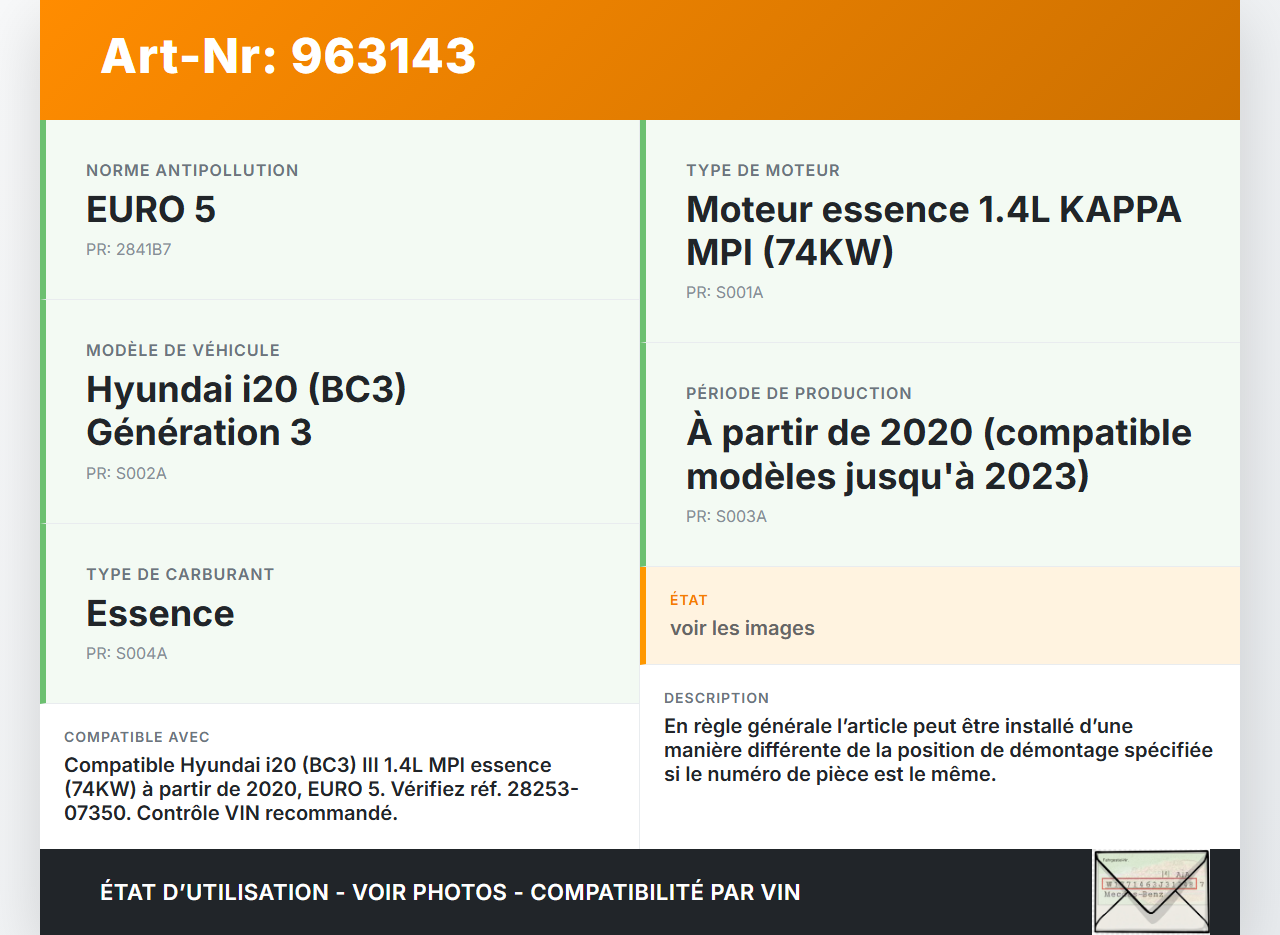Click the PÉRIODE DE PRODUCTION label
This screenshot has width=1280, height=935.
pos(799,393)
